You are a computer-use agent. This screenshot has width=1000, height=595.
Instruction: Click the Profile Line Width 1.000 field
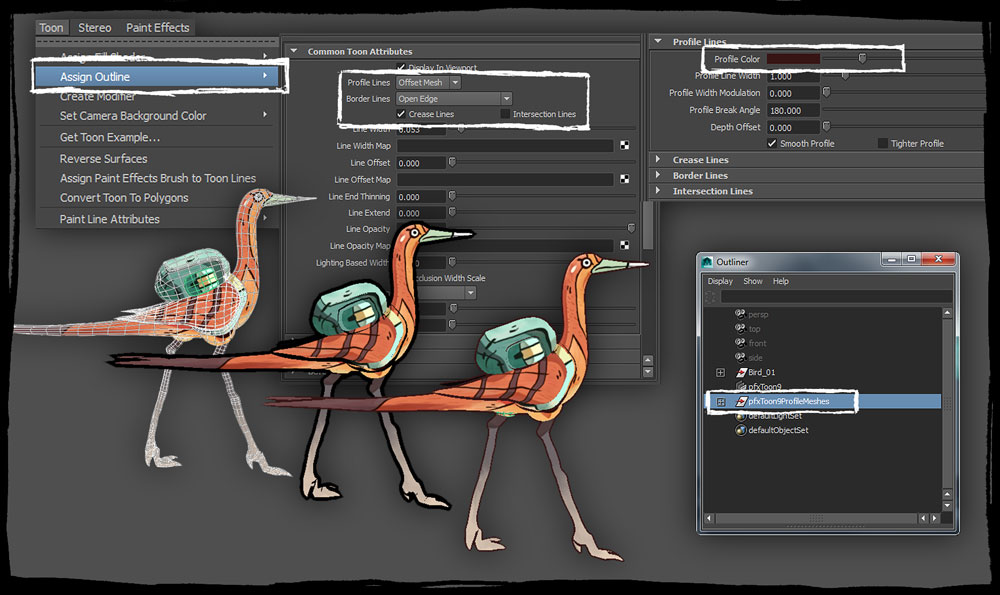pos(793,76)
